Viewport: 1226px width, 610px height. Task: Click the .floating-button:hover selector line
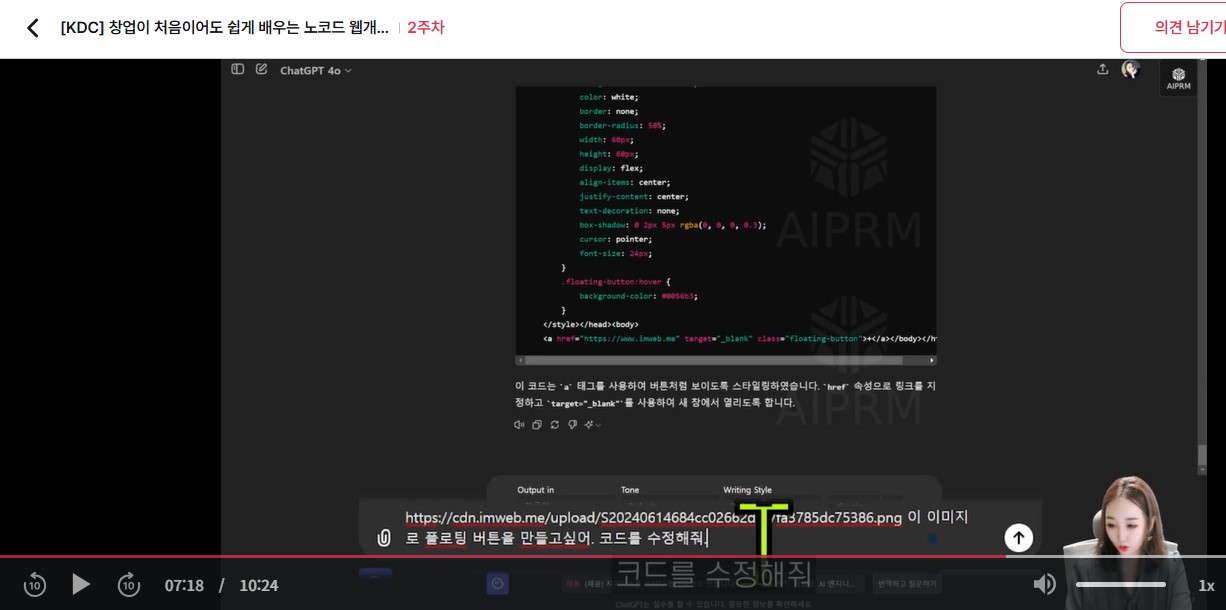click(x=615, y=282)
